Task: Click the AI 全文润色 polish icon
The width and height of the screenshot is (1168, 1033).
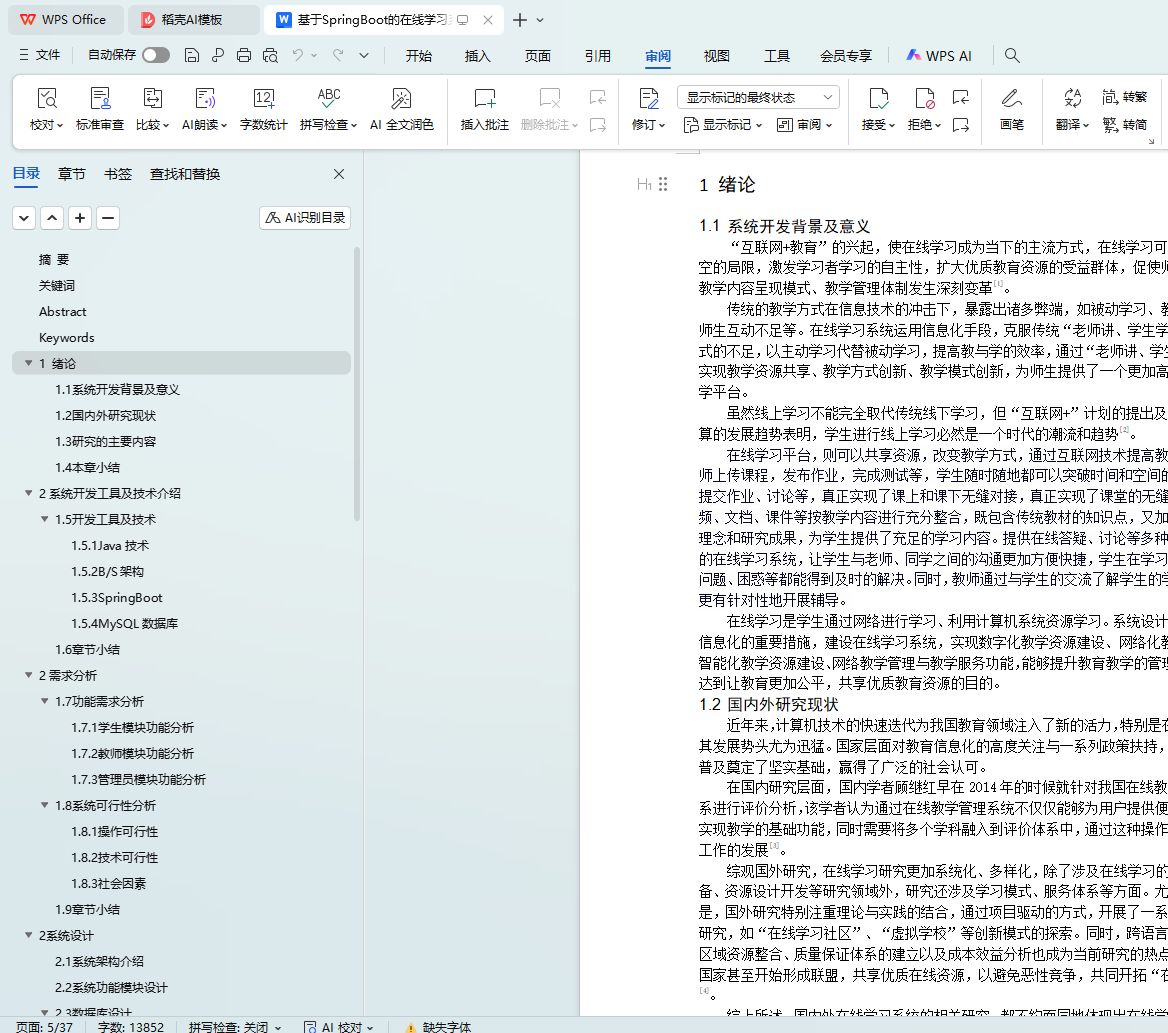Action: pos(401,99)
